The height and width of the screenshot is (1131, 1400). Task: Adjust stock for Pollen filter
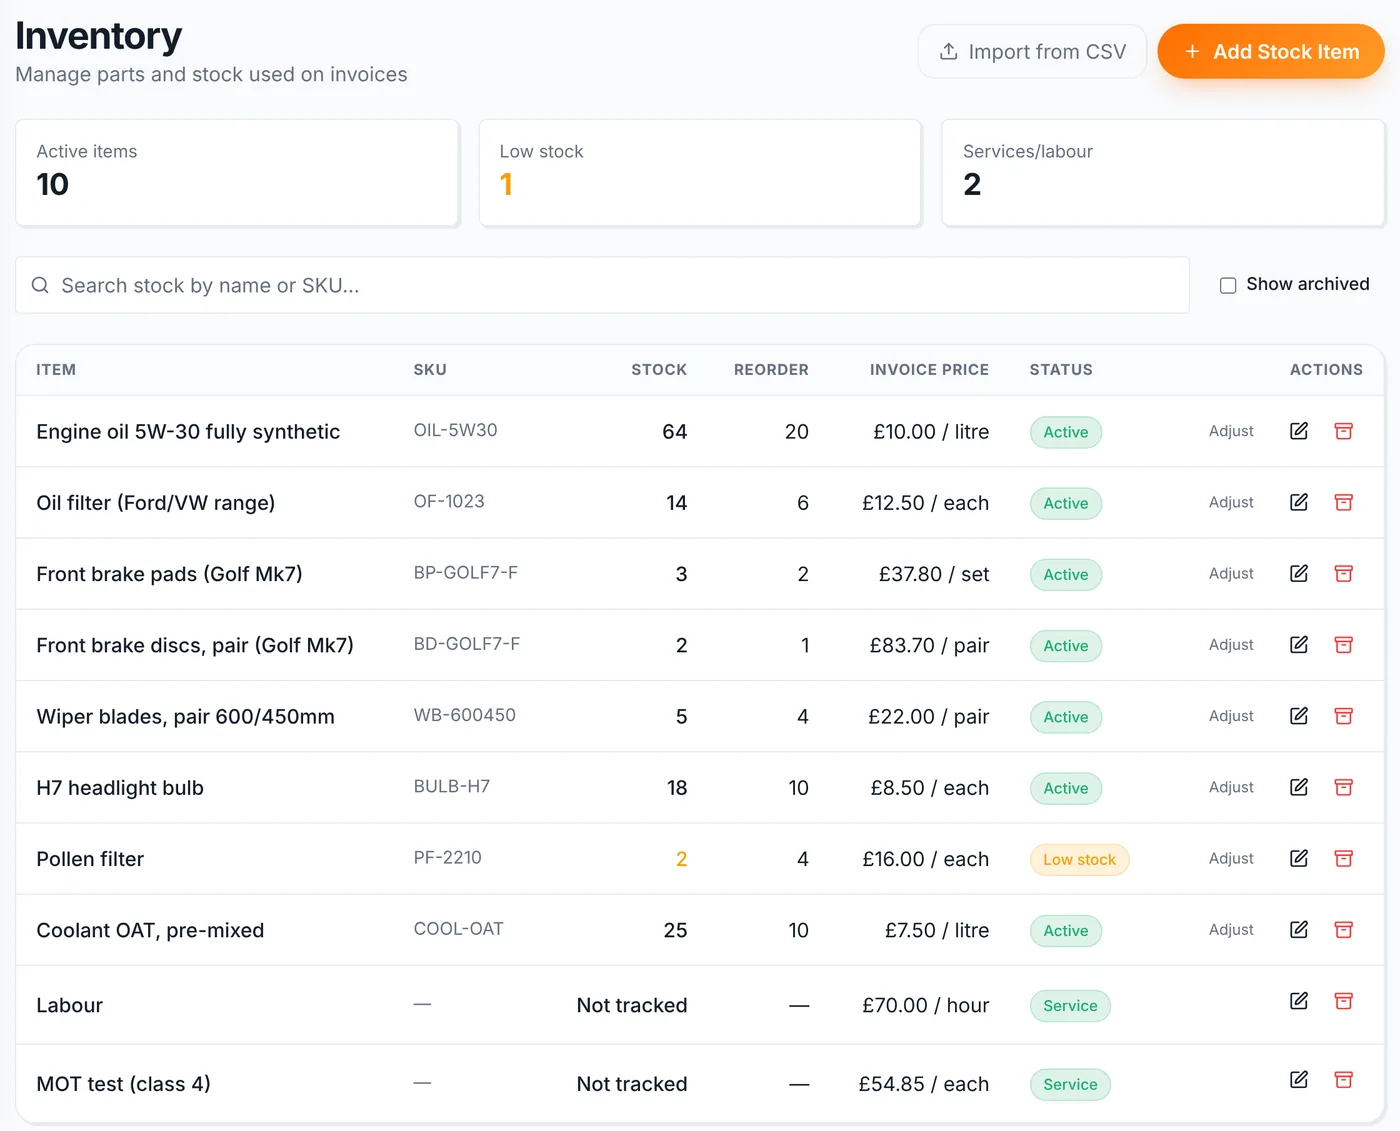[x=1231, y=858]
